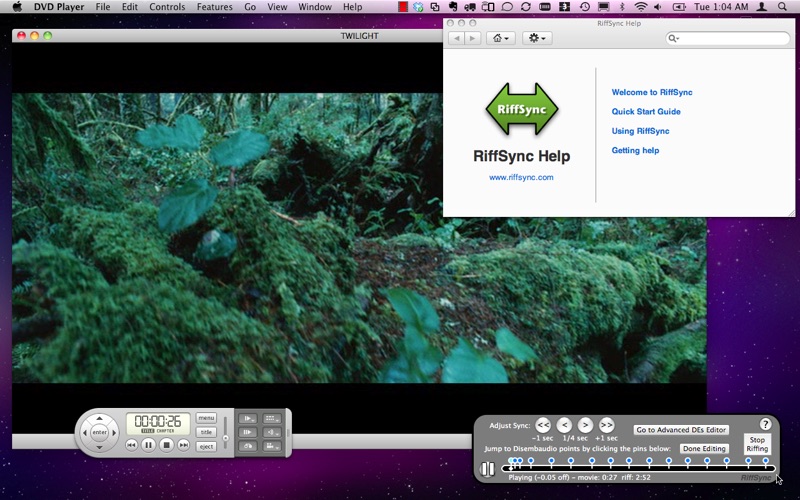This screenshot has width=800, height=500.
Task: Click the volume speaker icon in menu bar
Action: pyautogui.click(x=658, y=7)
